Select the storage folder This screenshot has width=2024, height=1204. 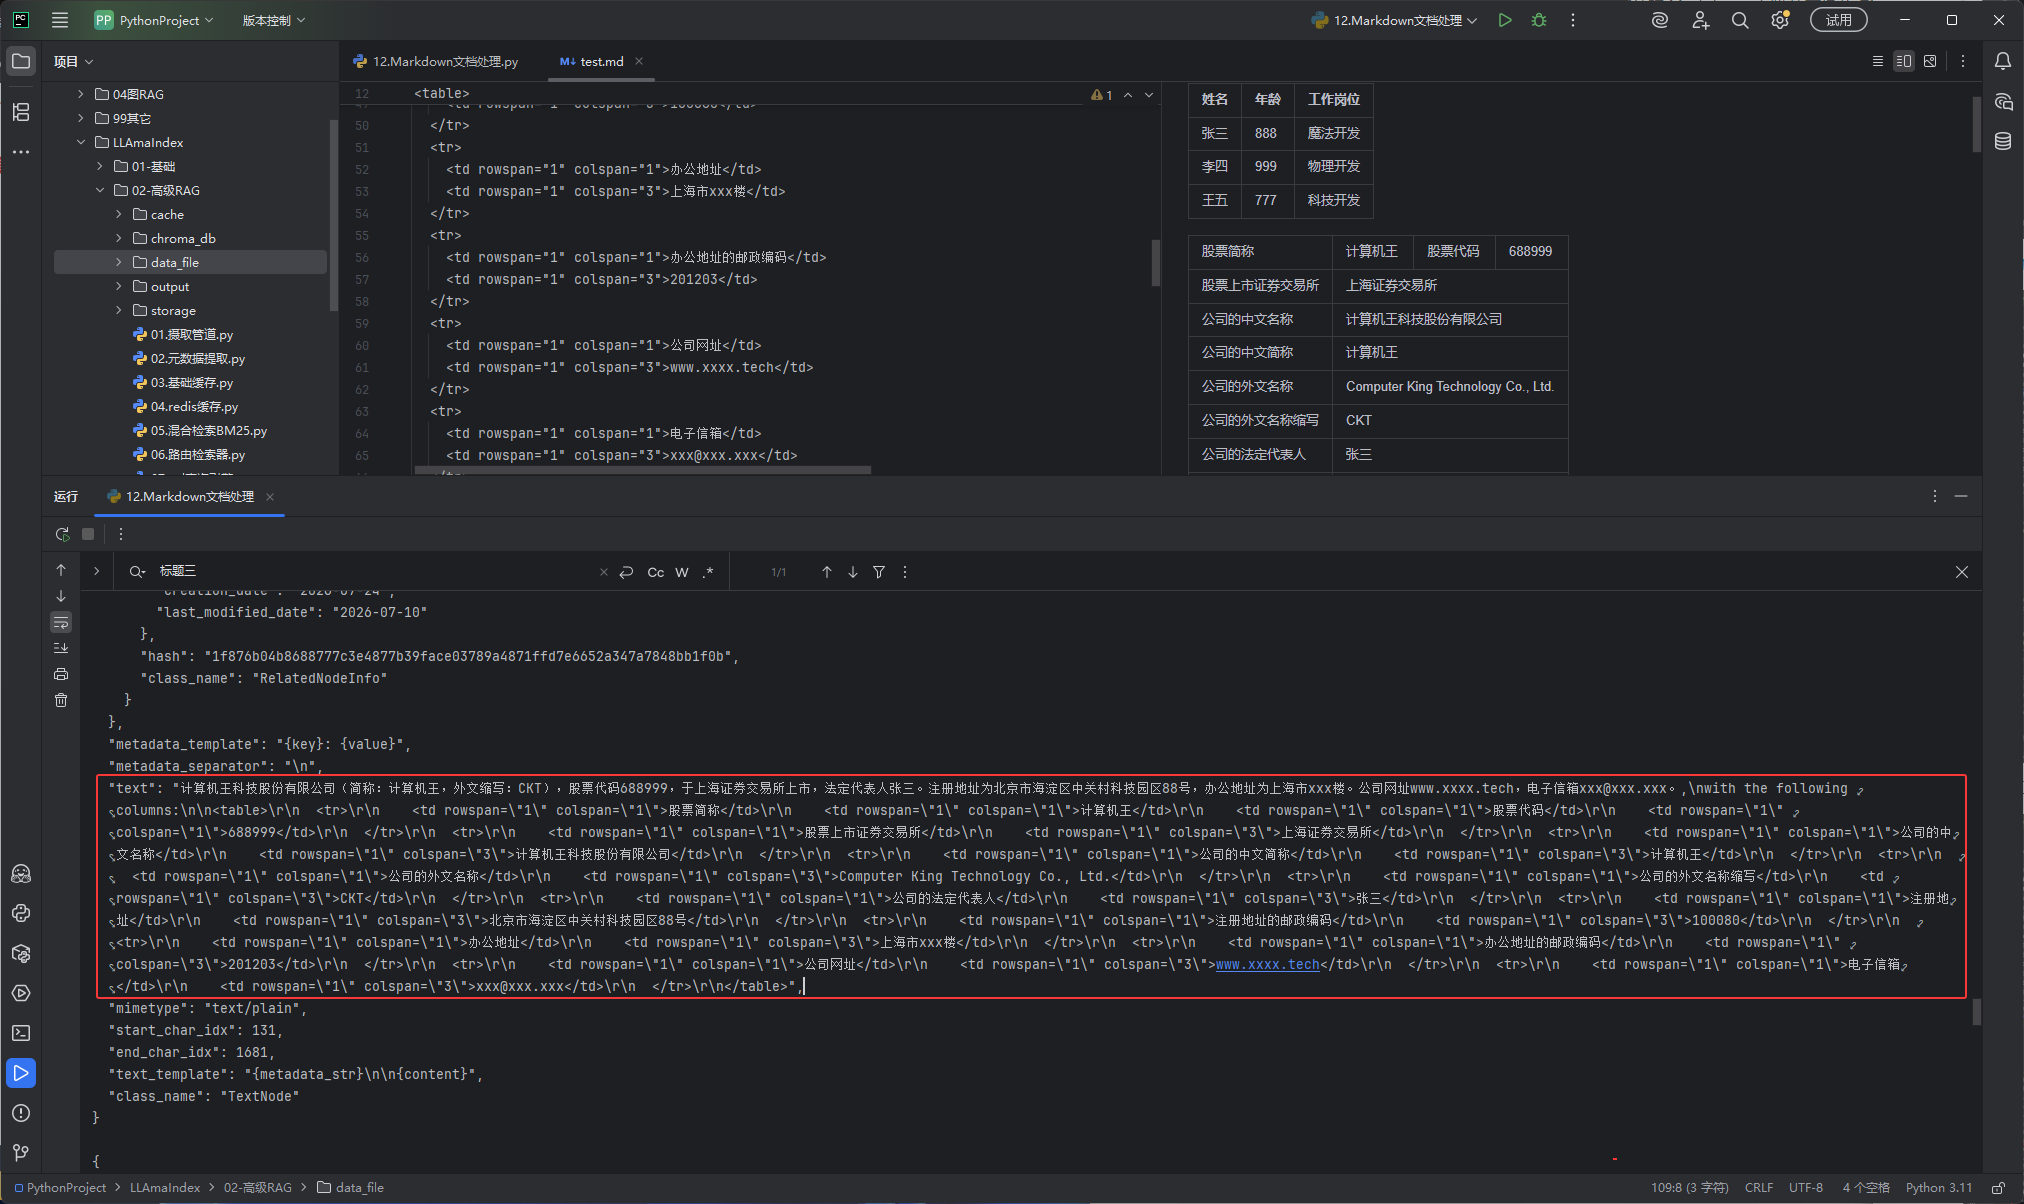click(x=173, y=310)
